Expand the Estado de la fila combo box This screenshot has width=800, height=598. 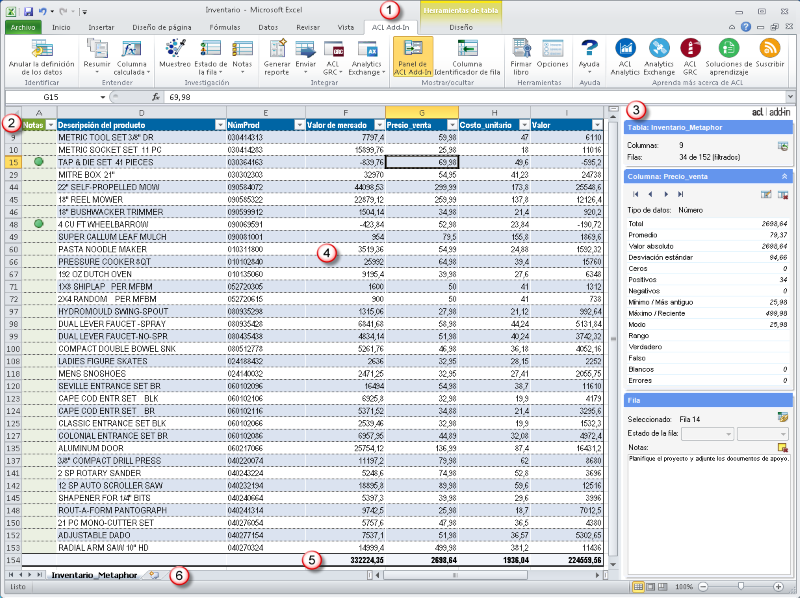point(726,432)
